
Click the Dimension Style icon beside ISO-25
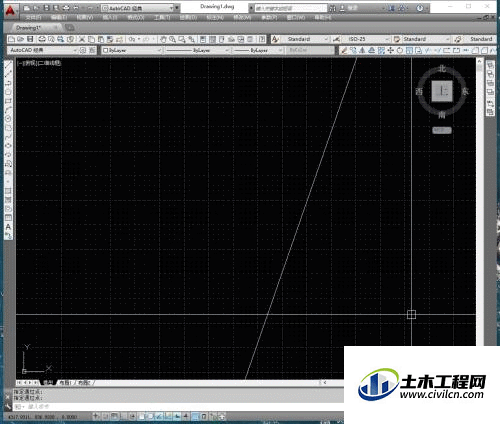click(336, 39)
